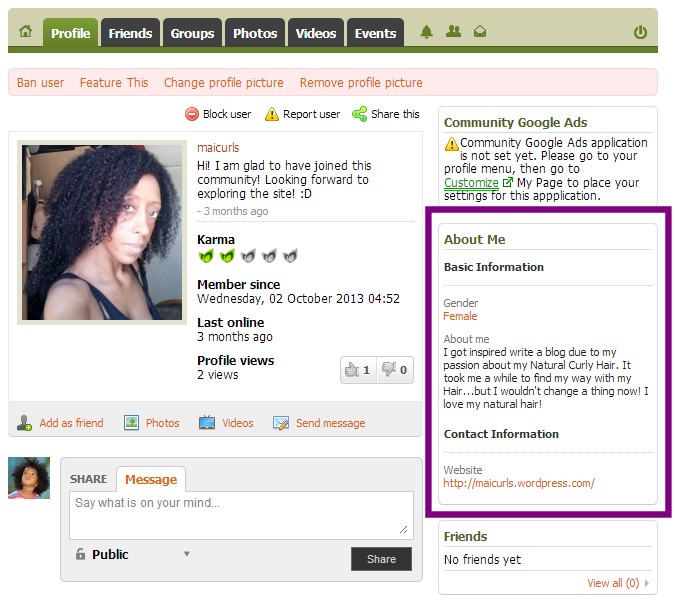This screenshot has height=609, width=675.
Task: Click the power logout icon
Action: point(640,32)
